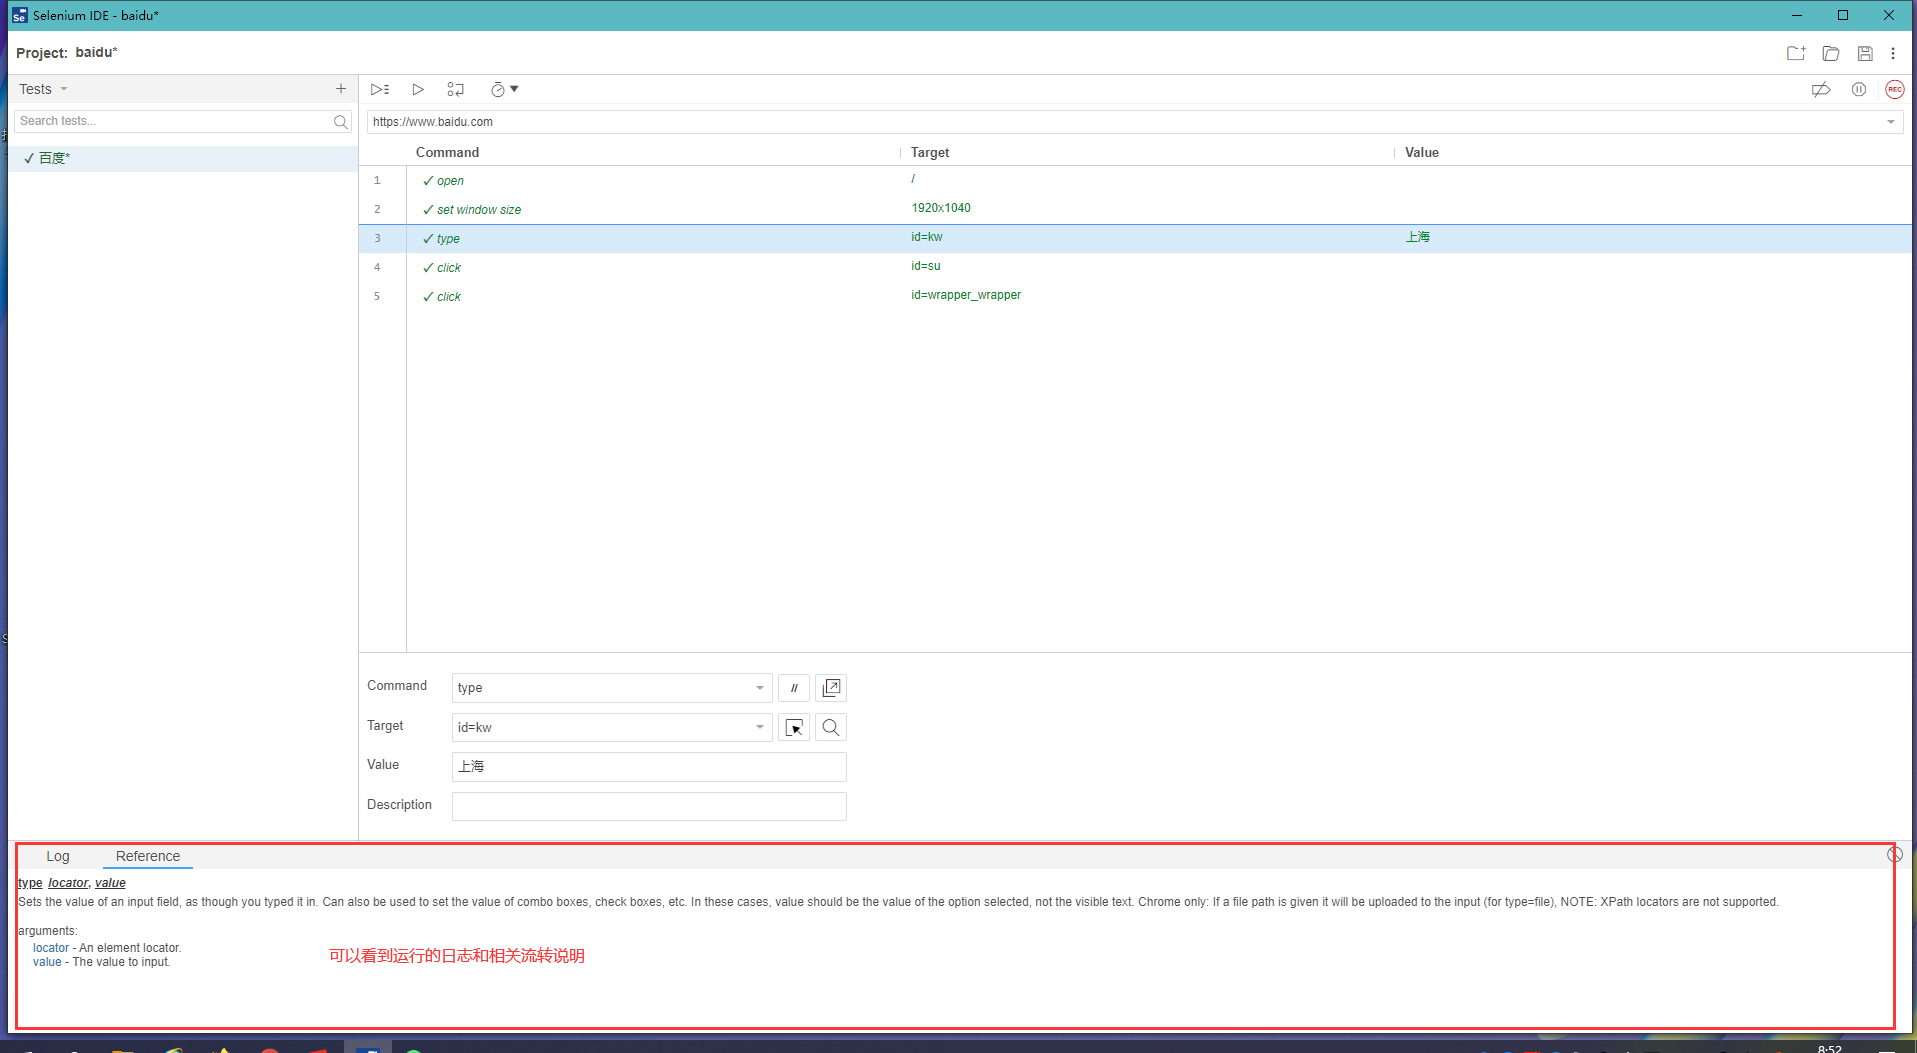Screen dimensions: 1917x1053
Task: Run all tests
Action: point(380,89)
